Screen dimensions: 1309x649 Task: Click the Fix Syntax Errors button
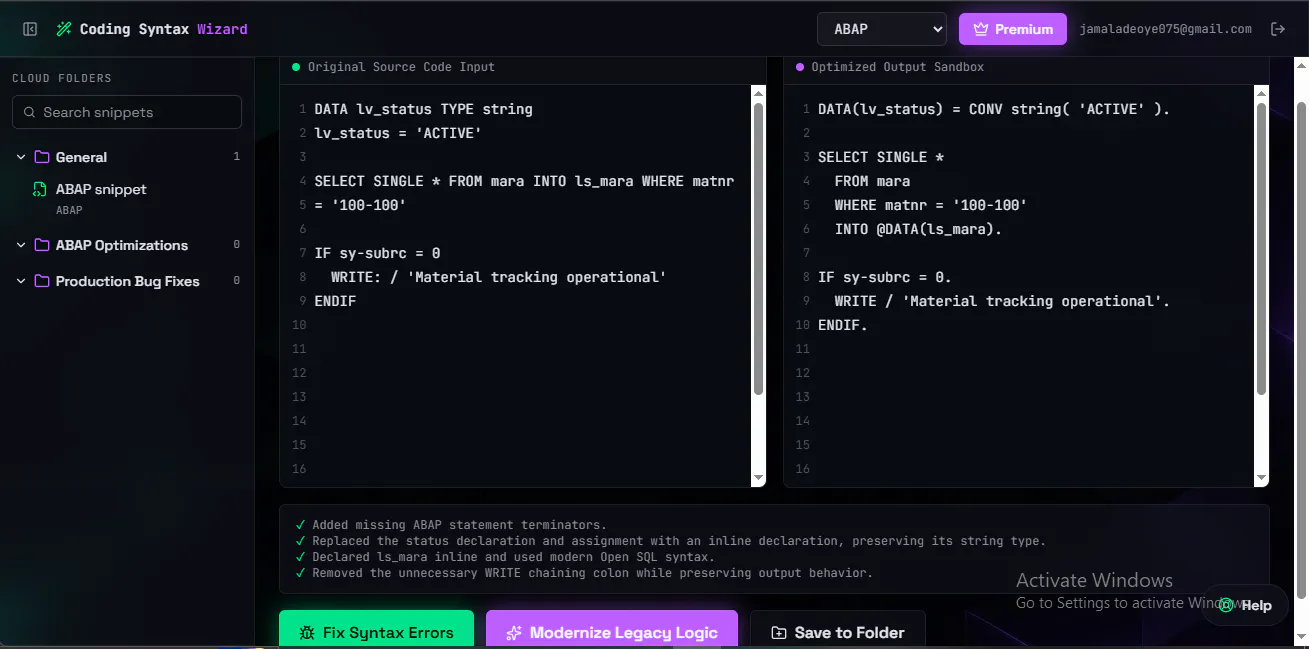[x=376, y=630]
